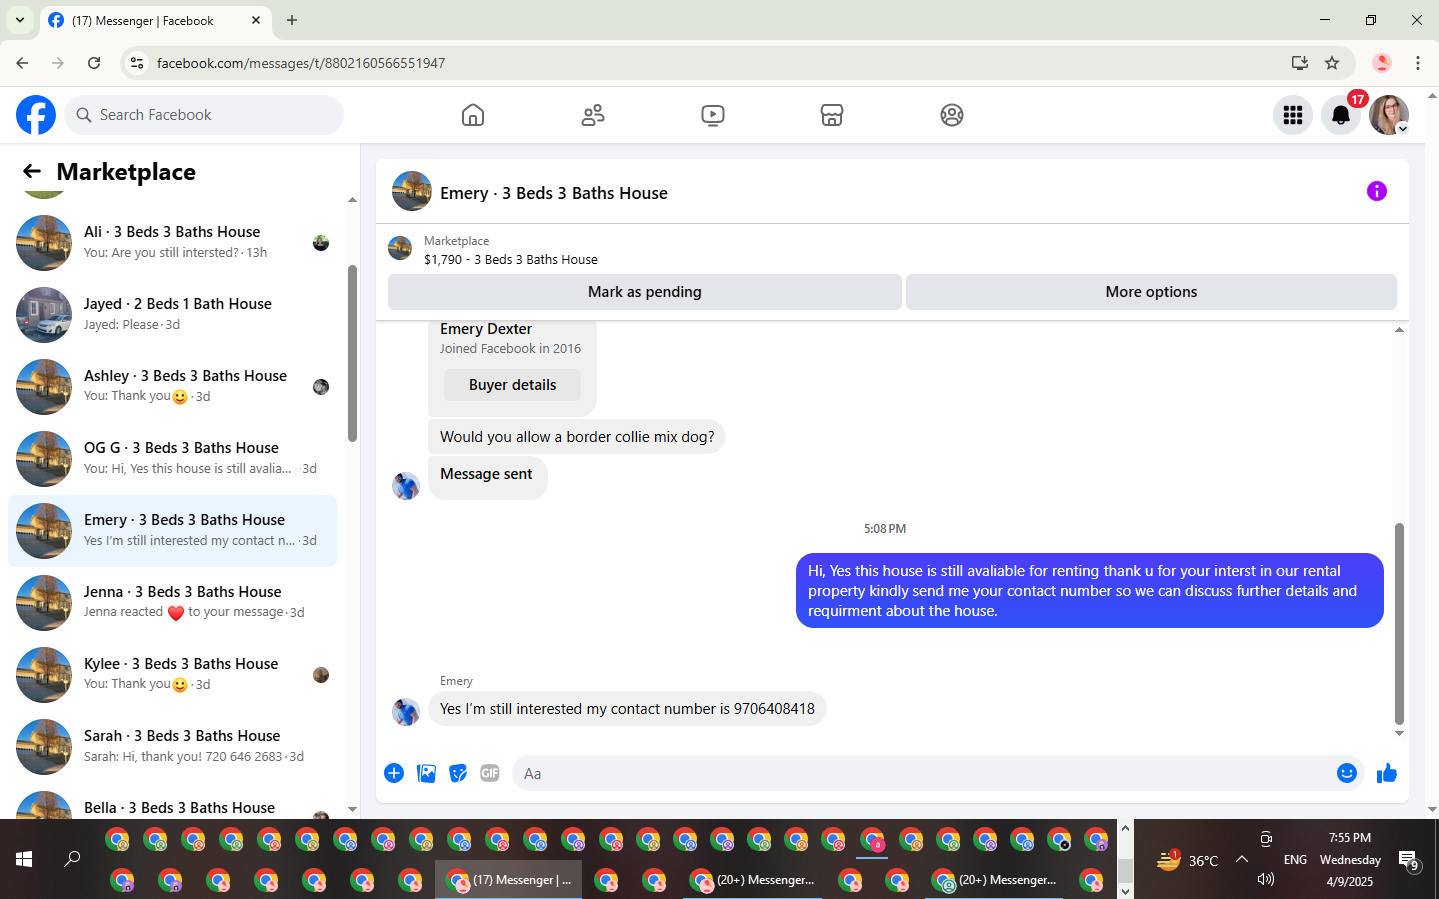Click the chat list scrollbar
The height and width of the screenshot is (899, 1439).
click(x=352, y=353)
